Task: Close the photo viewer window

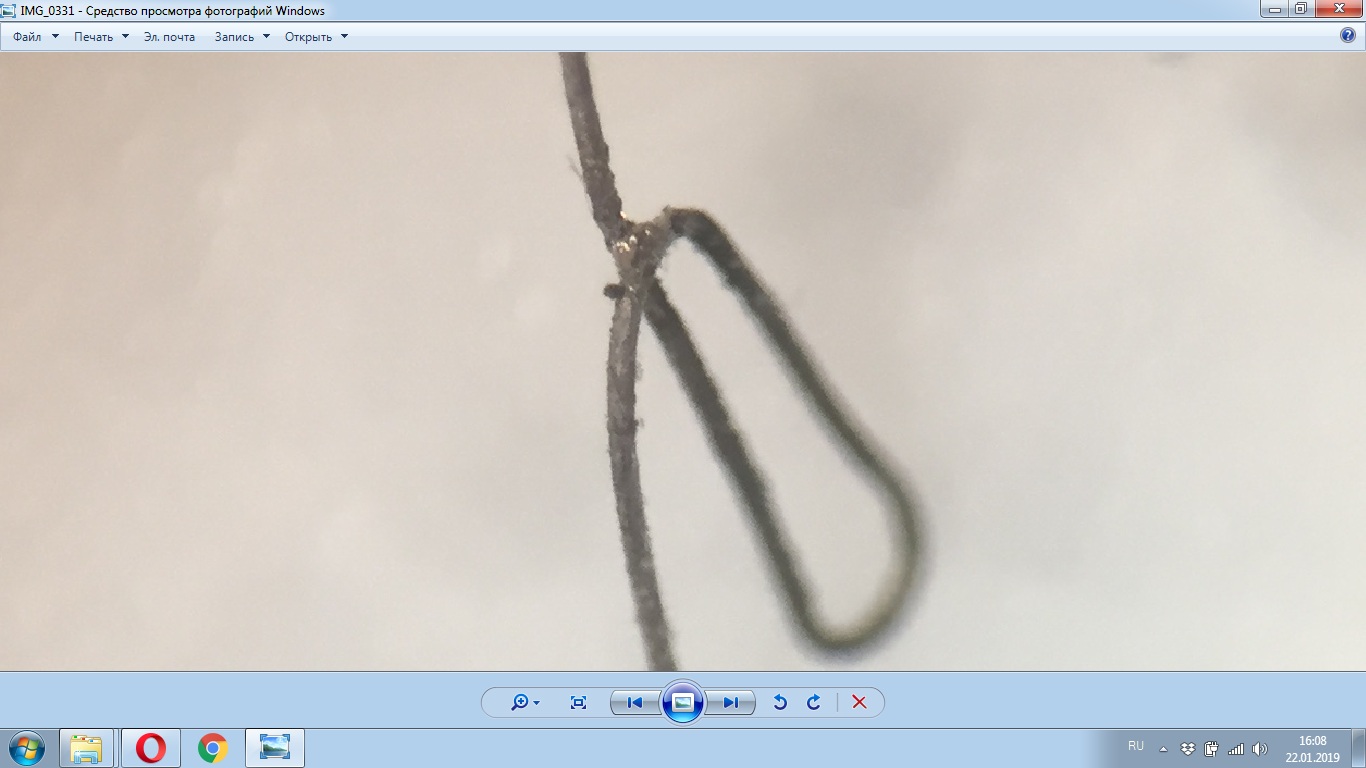Action: [1338, 9]
